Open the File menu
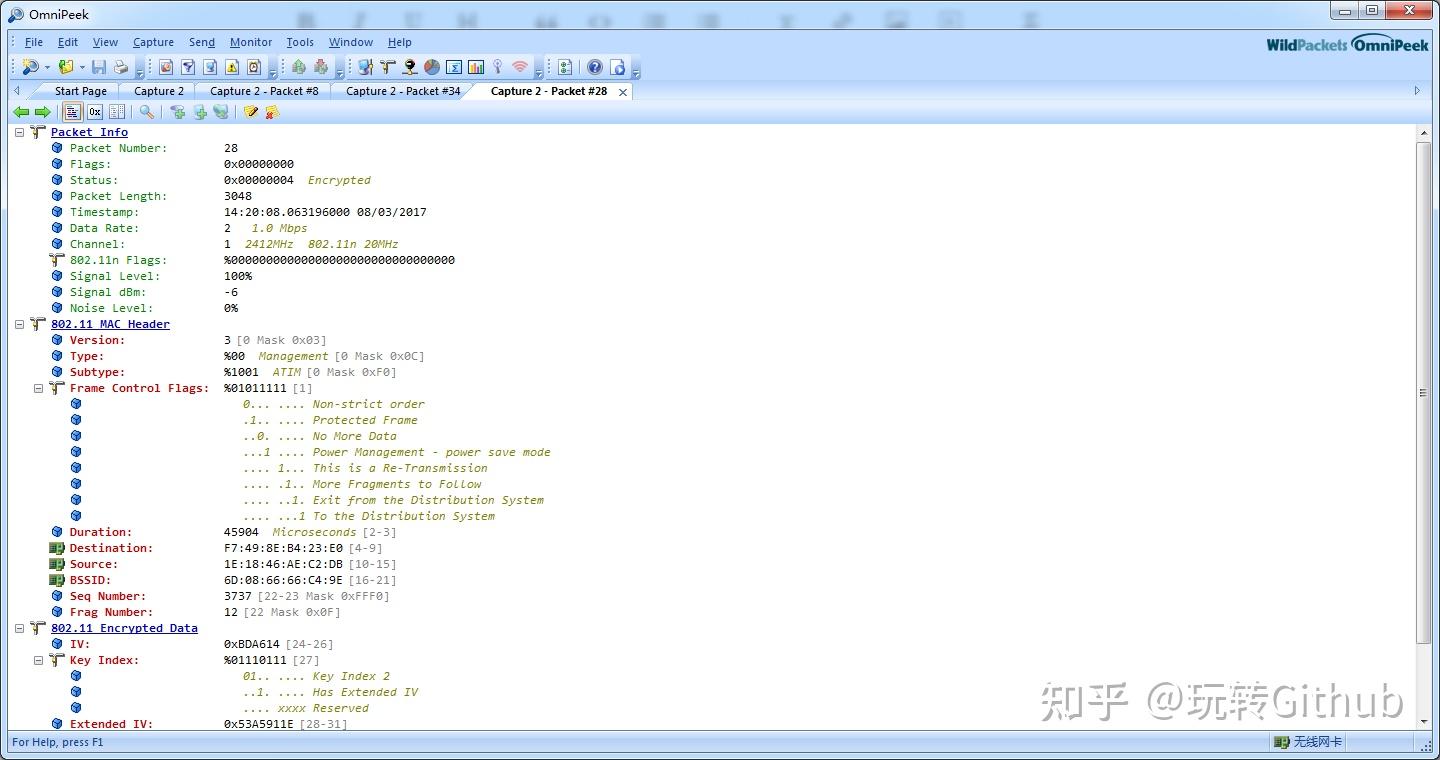 (34, 42)
